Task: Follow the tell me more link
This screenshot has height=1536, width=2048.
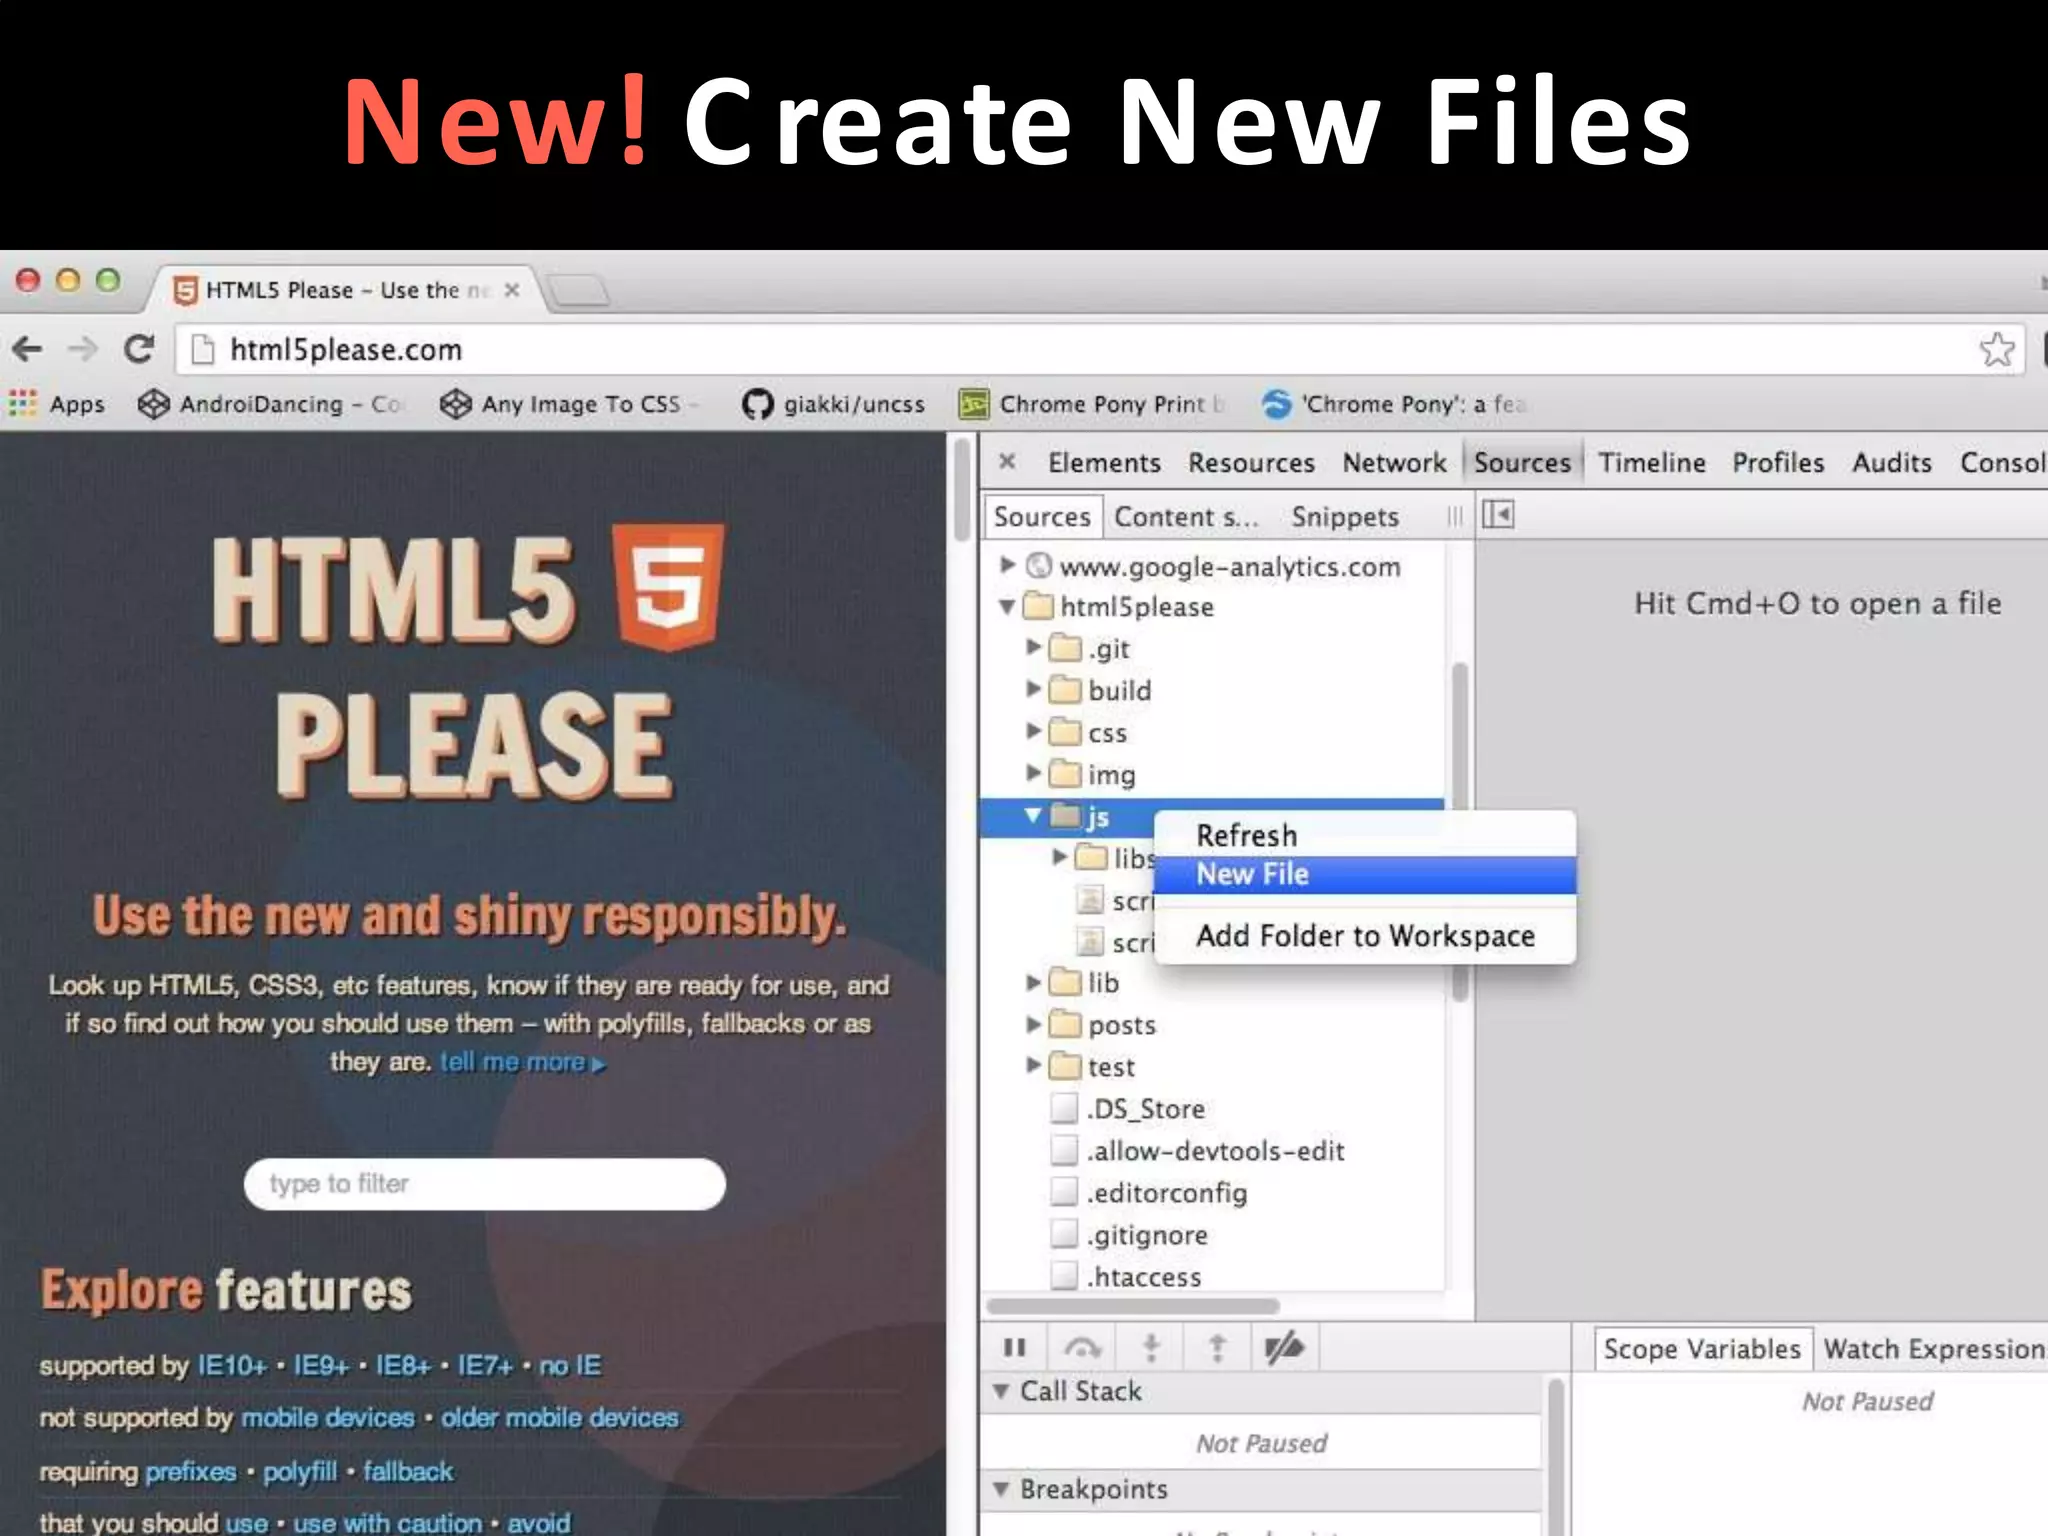Action: pos(523,1062)
